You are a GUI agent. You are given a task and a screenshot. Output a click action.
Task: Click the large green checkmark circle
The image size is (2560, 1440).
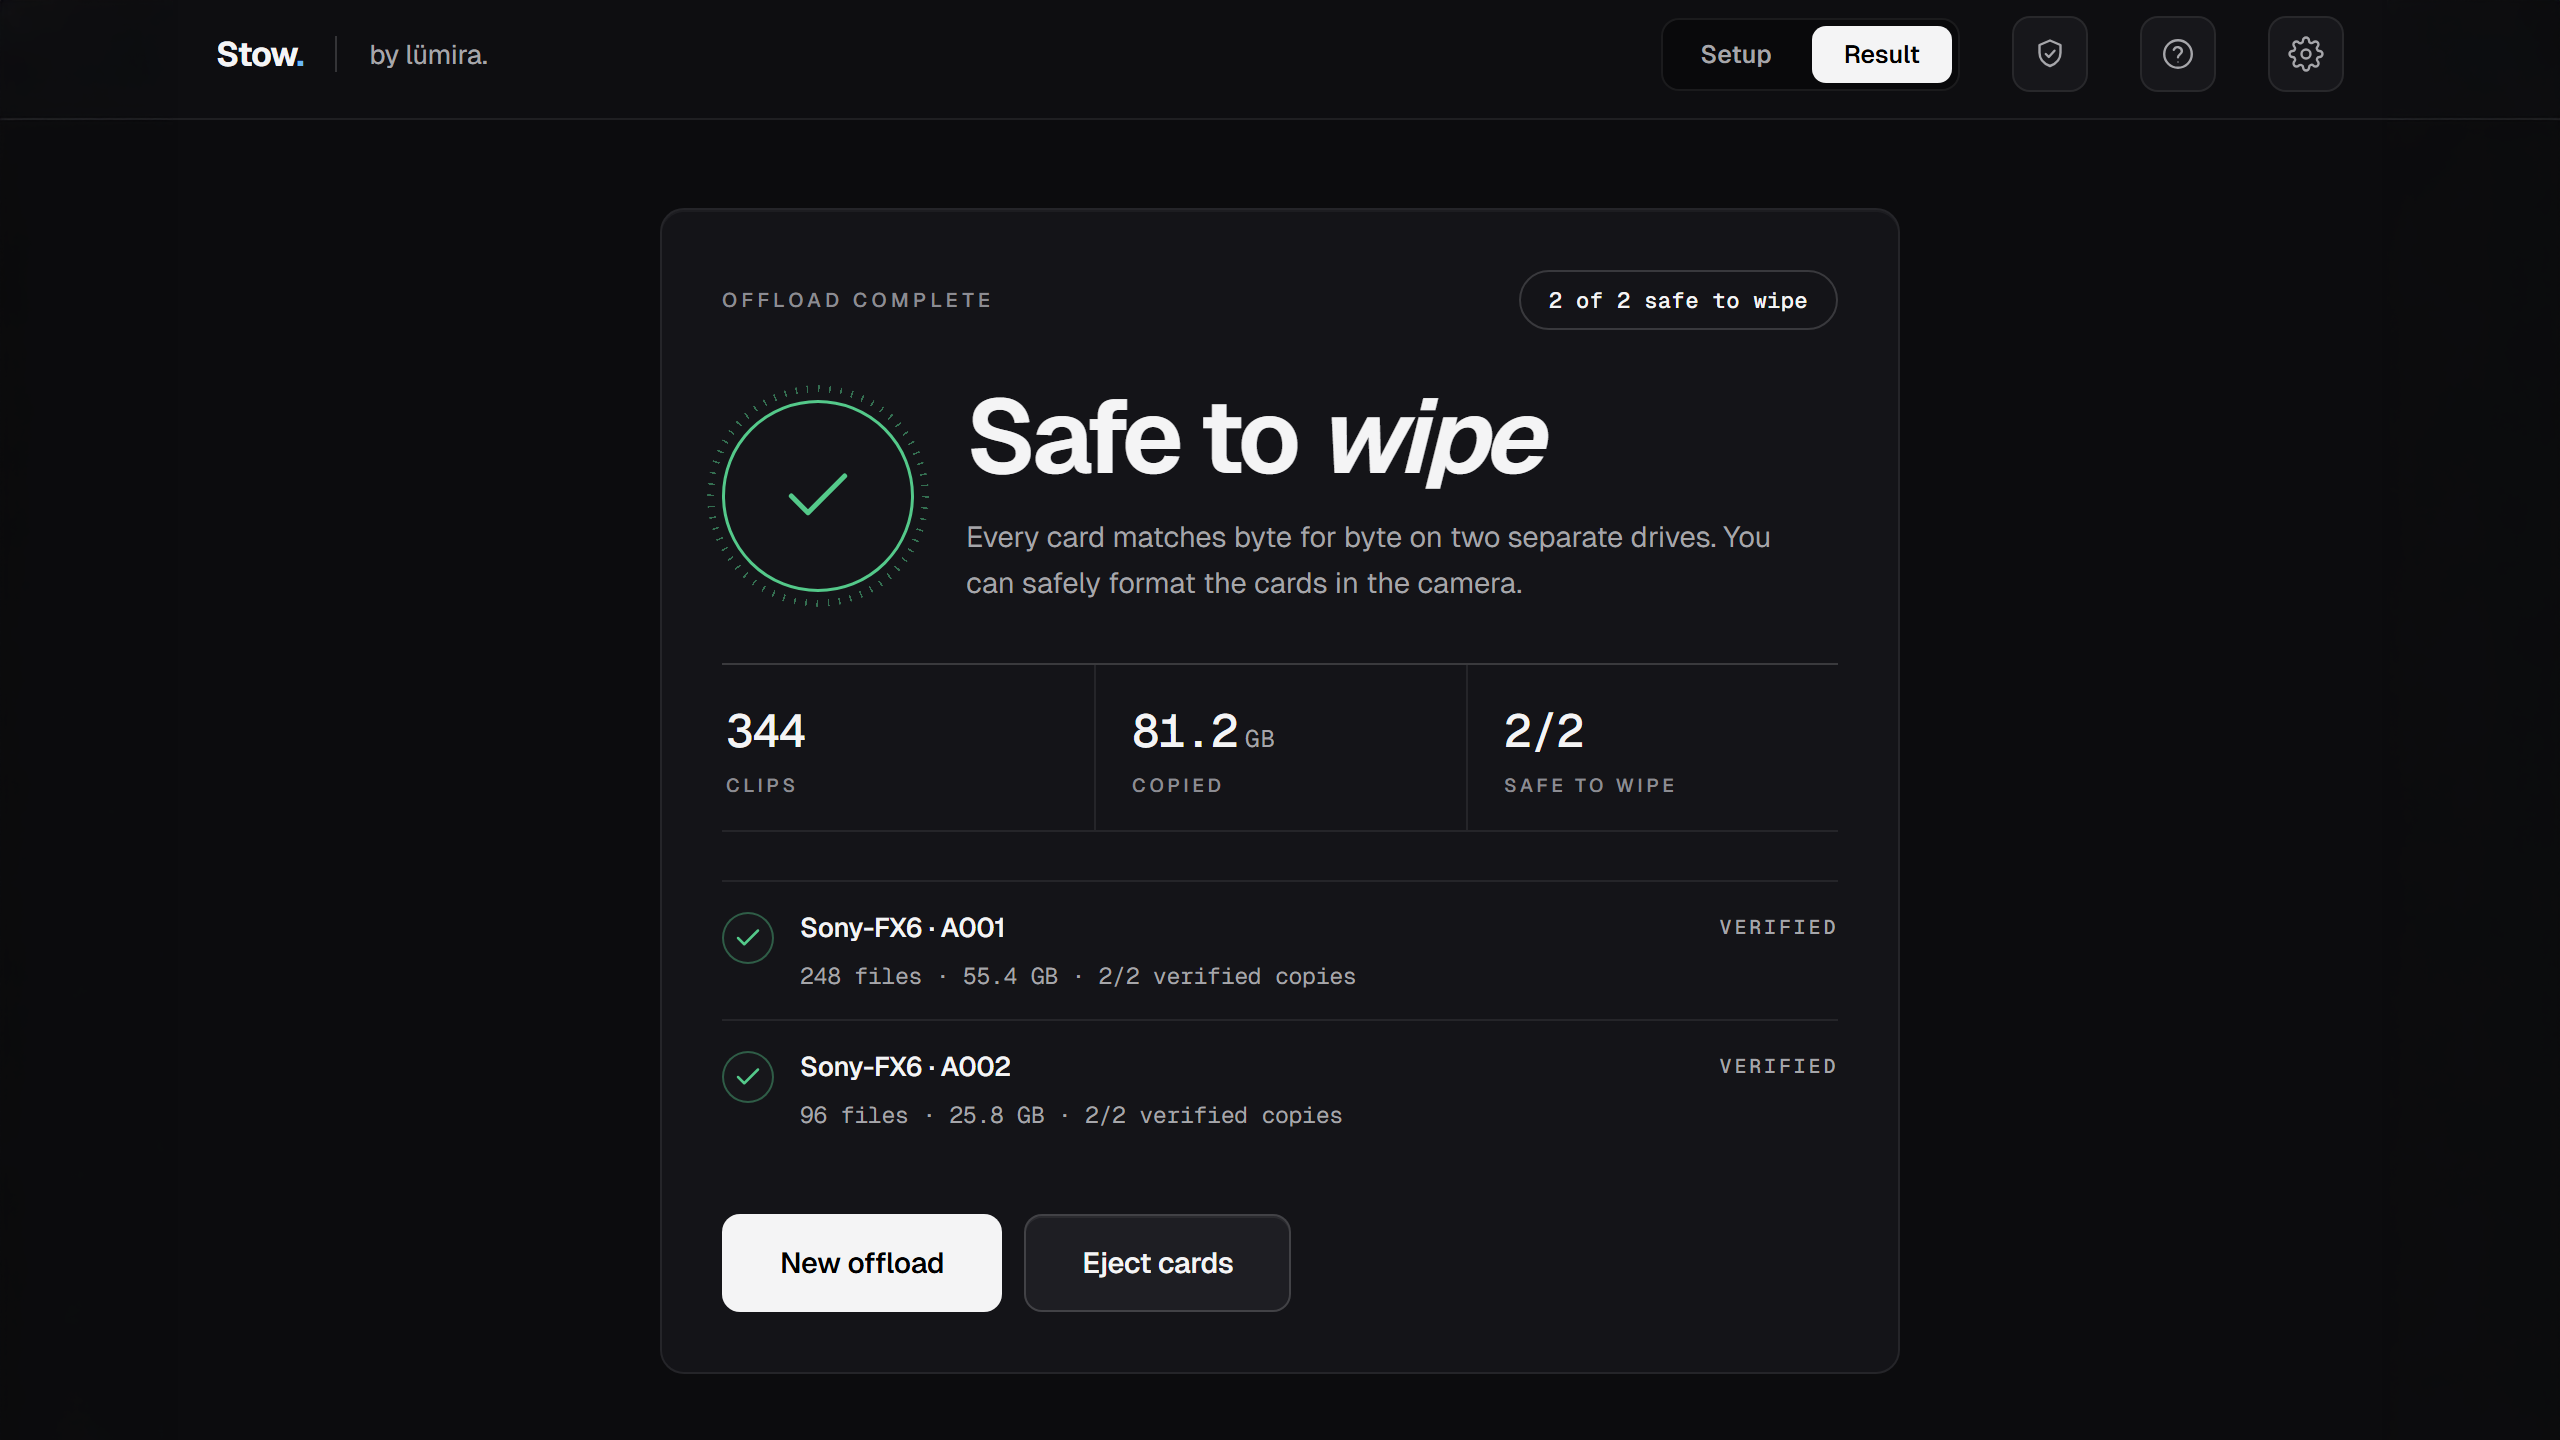point(818,496)
